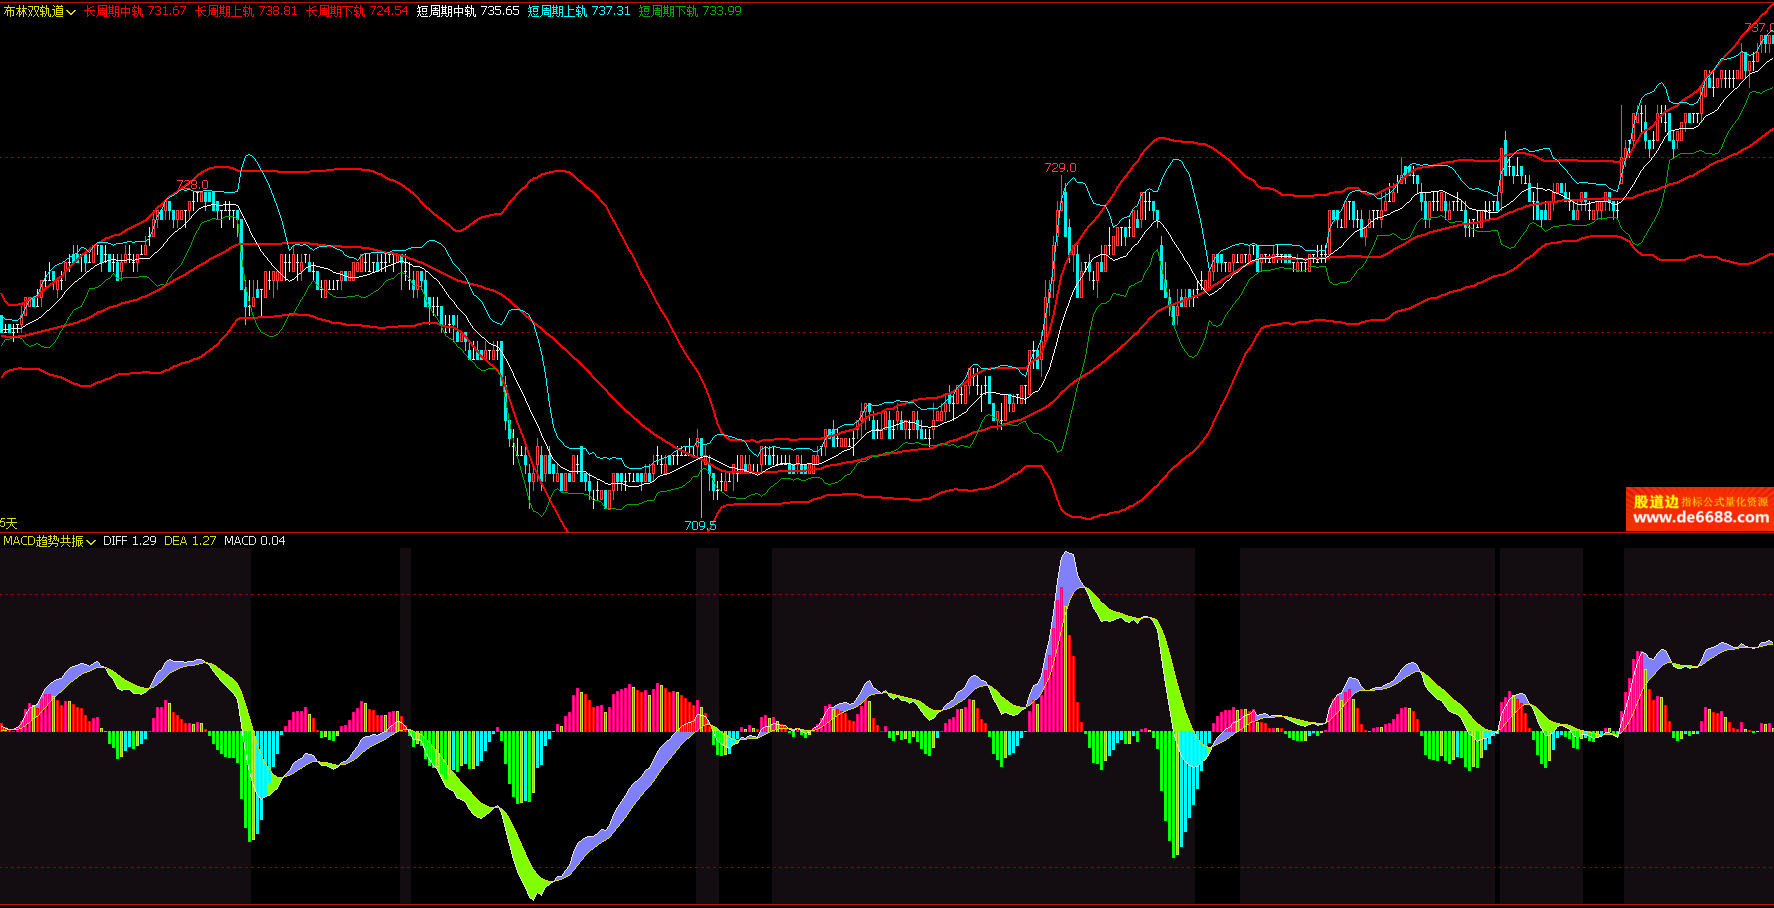The width and height of the screenshot is (1774, 908).
Task: Click the MACD 0.04 value
Action: tap(255, 541)
